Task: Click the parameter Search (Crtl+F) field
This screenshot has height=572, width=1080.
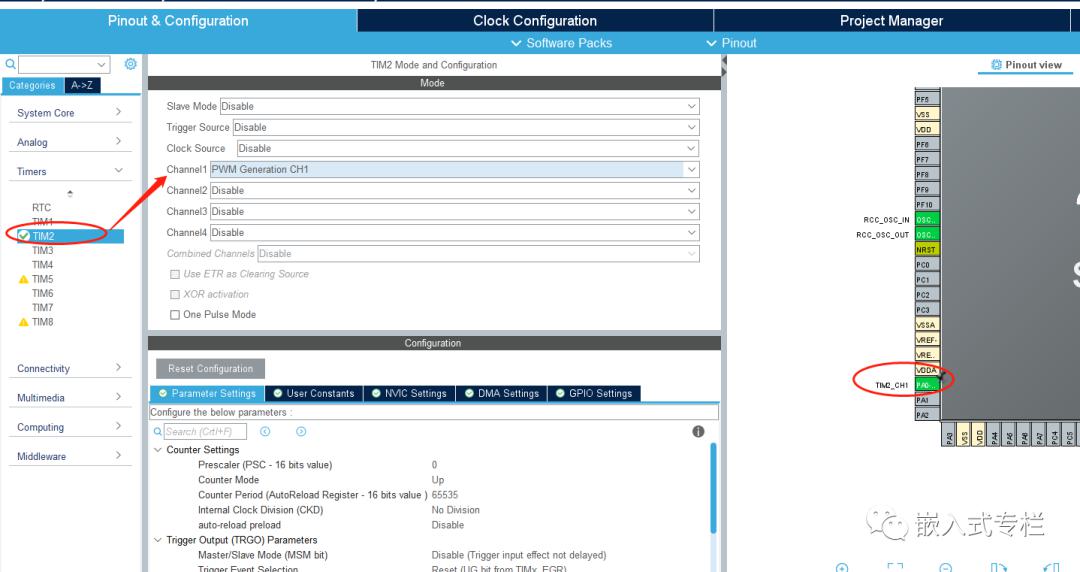Action: tap(205, 431)
